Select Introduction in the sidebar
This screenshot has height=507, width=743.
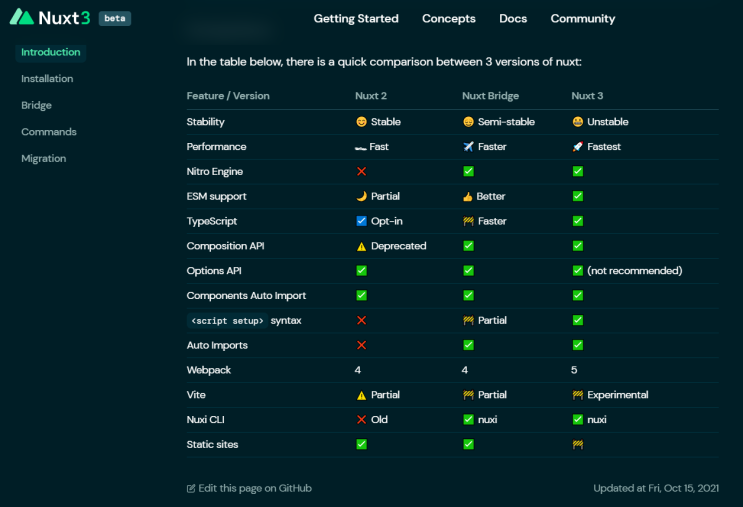coord(51,52)
